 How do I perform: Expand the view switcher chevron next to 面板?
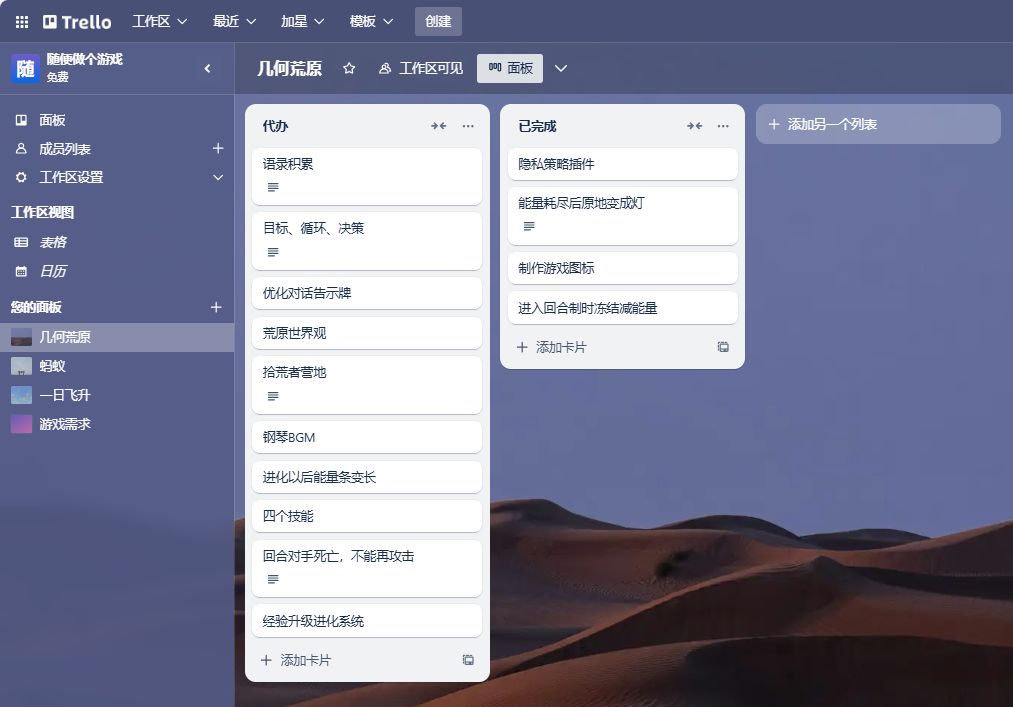tap(561, 69)
